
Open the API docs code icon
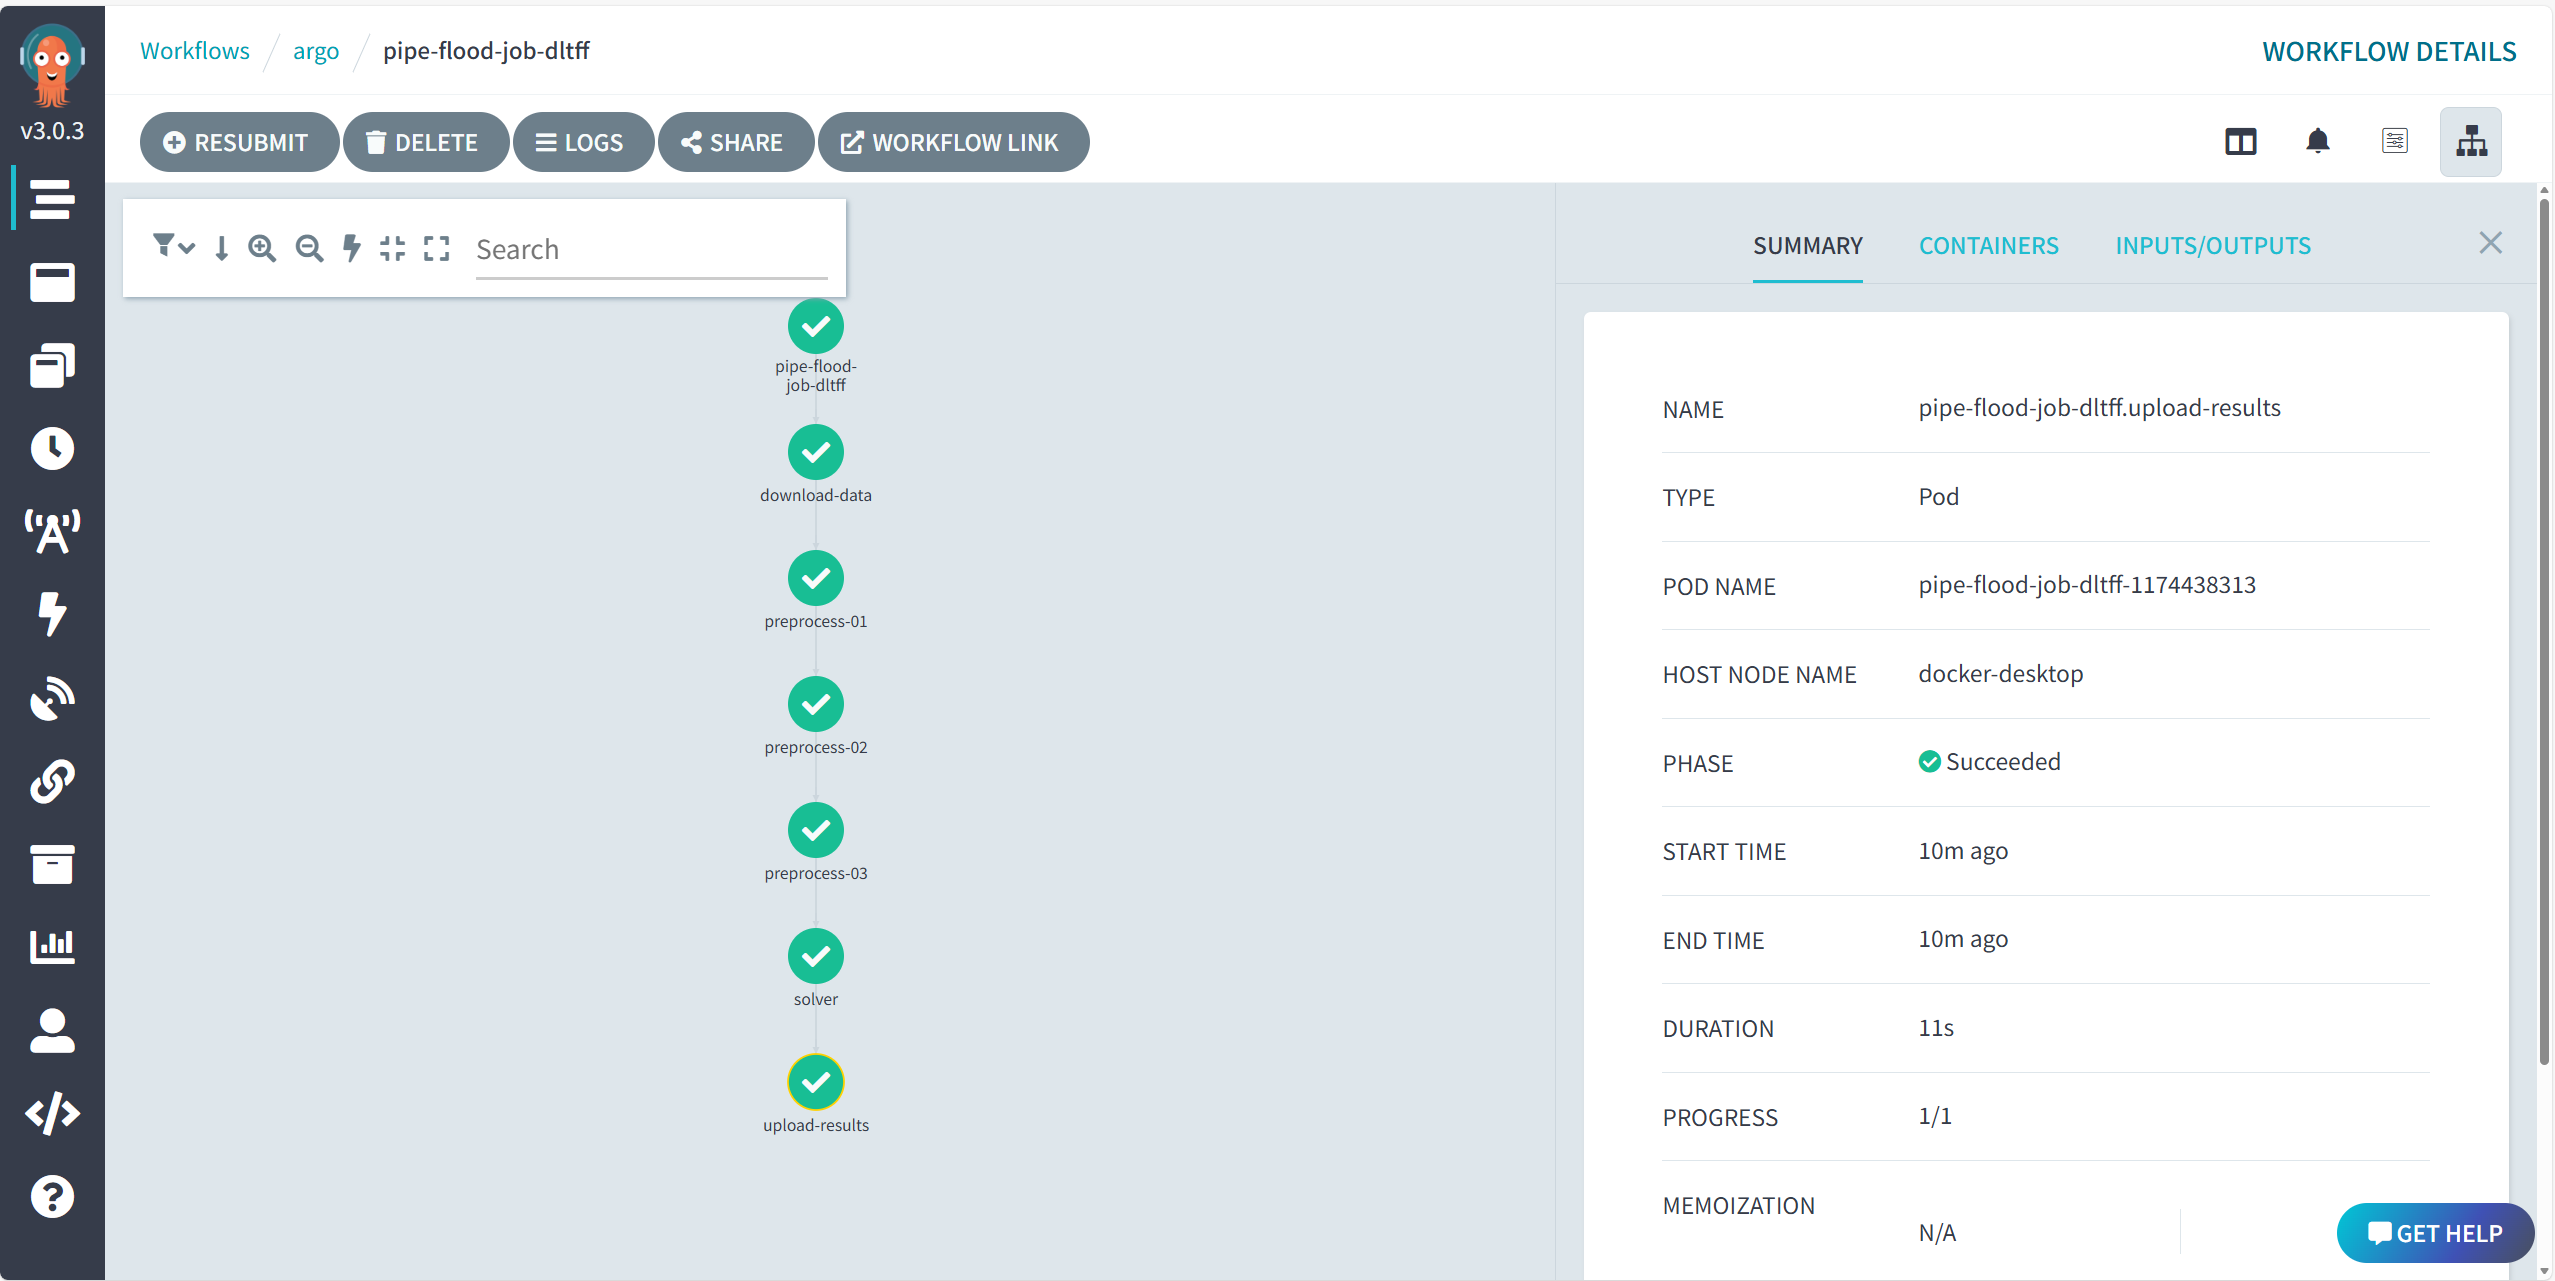click(x=52, y=1113)
